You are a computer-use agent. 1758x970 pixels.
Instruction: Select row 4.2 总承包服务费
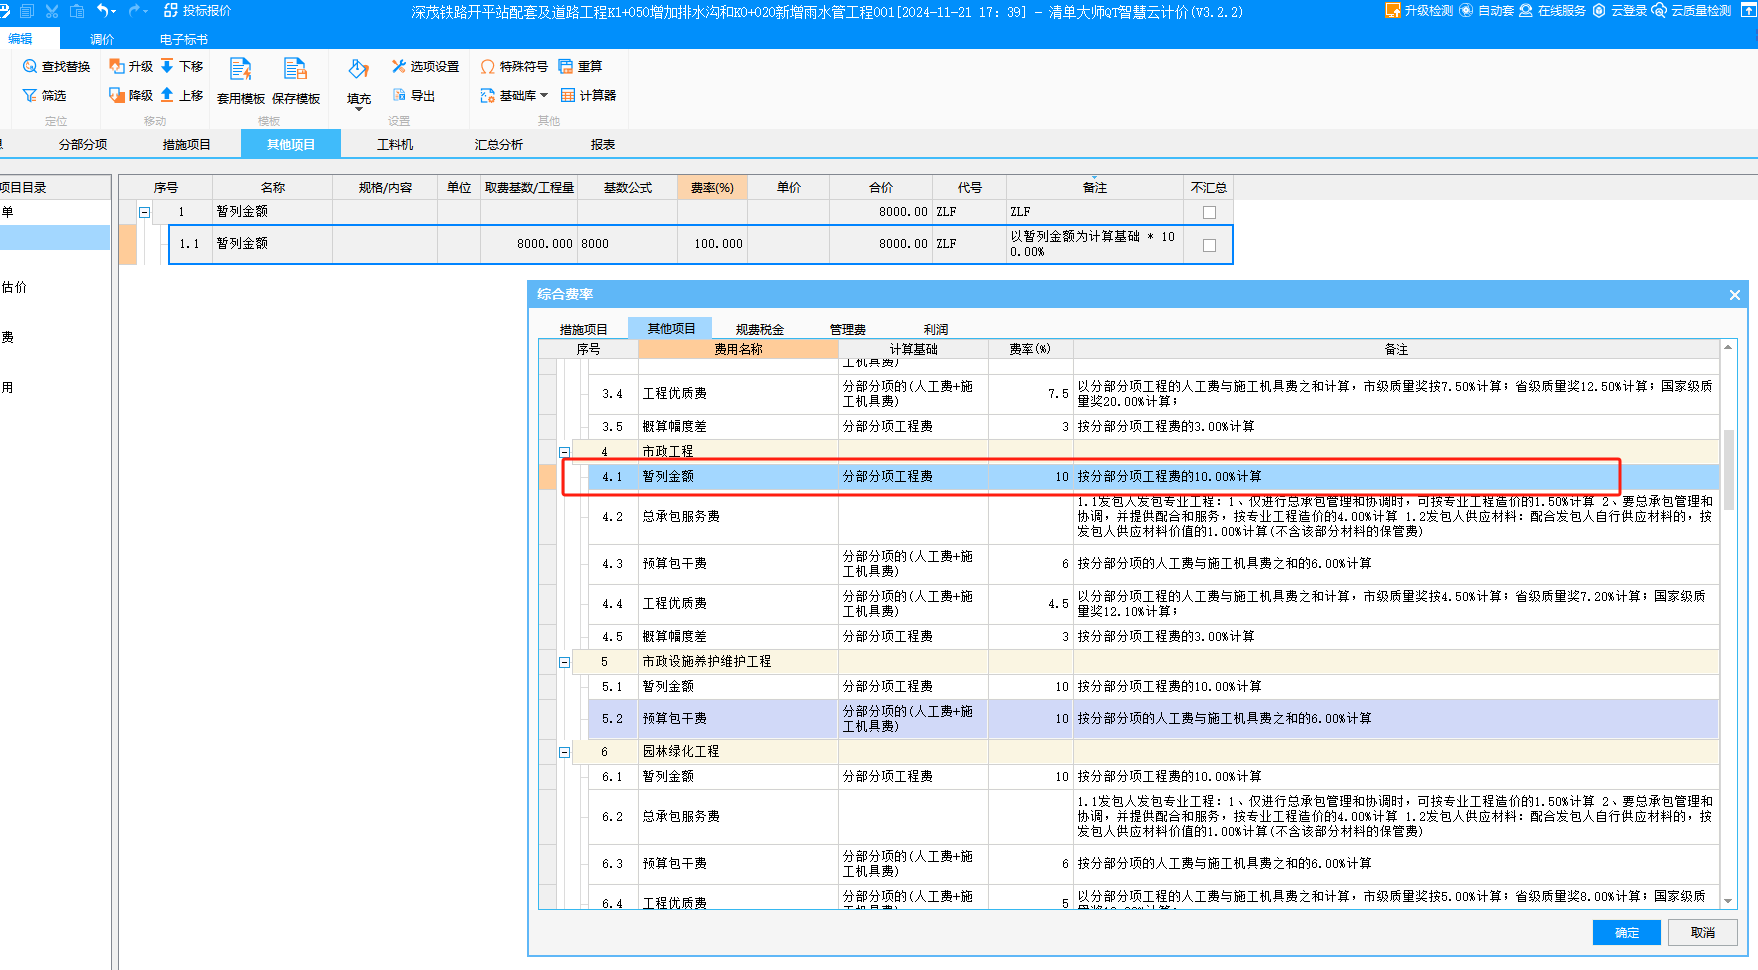tap(1153, 517)
